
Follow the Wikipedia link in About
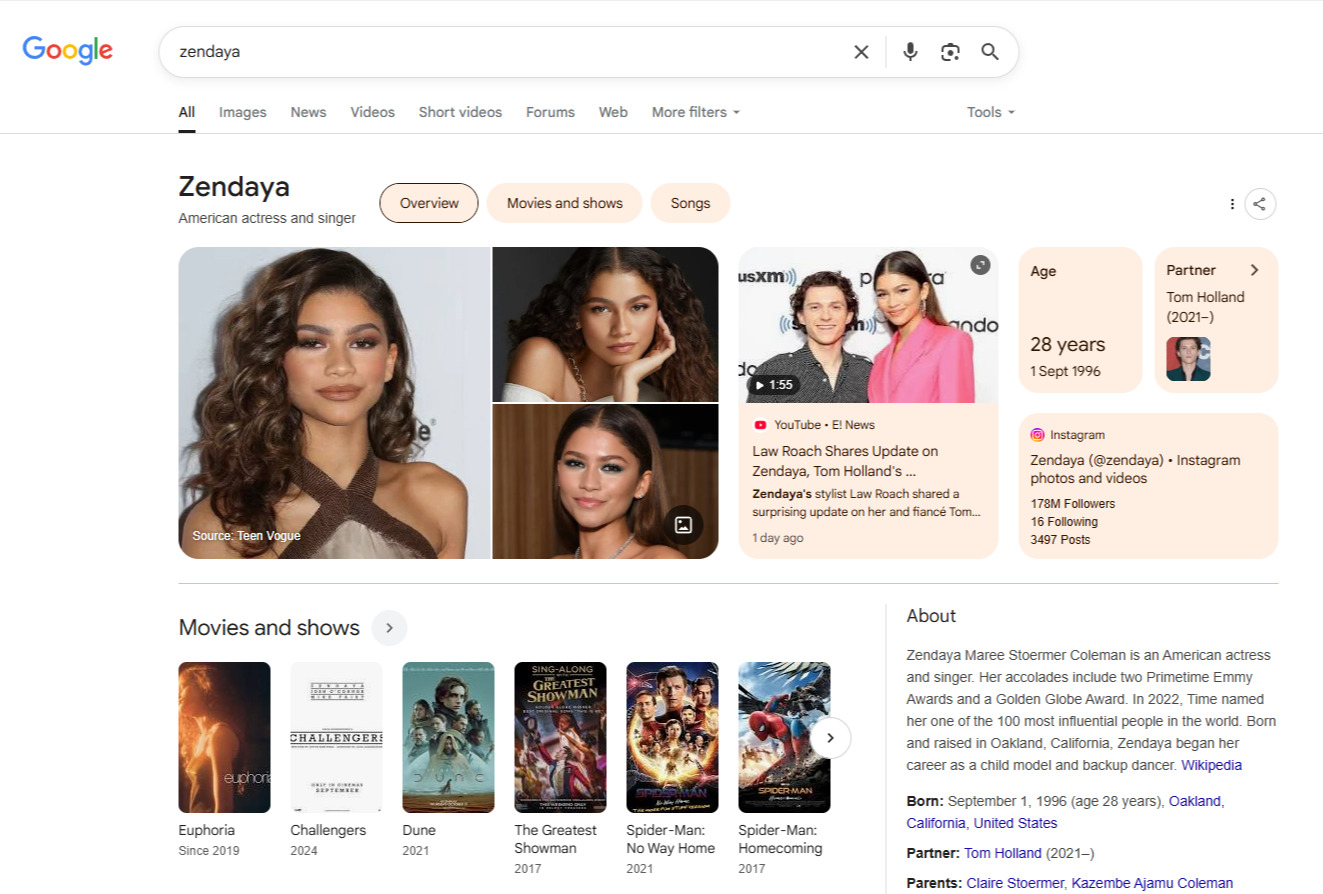point(1211,765)
